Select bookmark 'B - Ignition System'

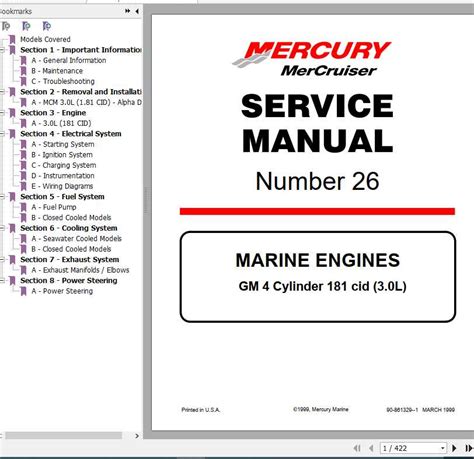pyautogui.click(x=62, y=155)
